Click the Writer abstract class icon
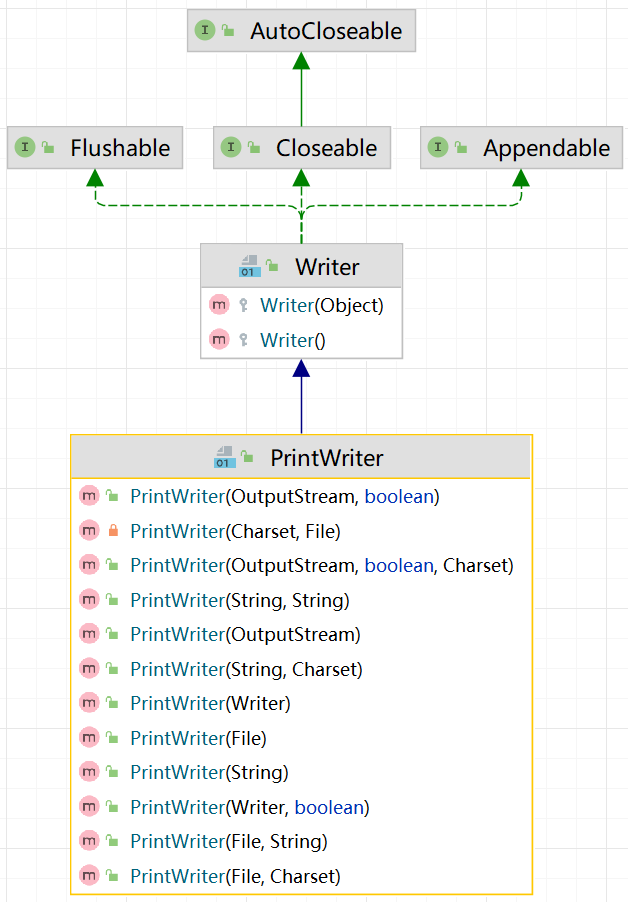Image resolution: width=628 pixels, height=902 pixels. [x=249, y=267]
